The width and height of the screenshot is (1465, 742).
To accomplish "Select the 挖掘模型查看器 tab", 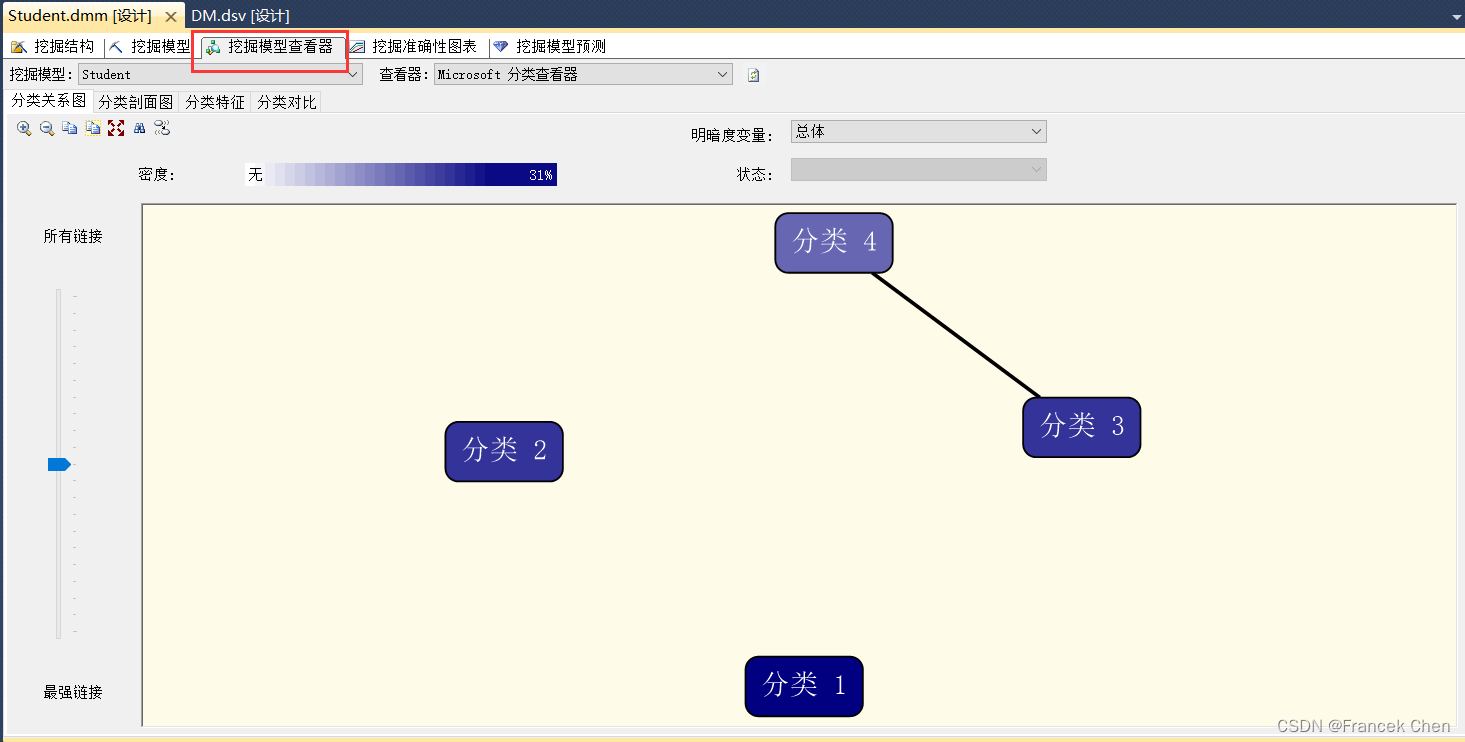I will [x=270, y=46].
